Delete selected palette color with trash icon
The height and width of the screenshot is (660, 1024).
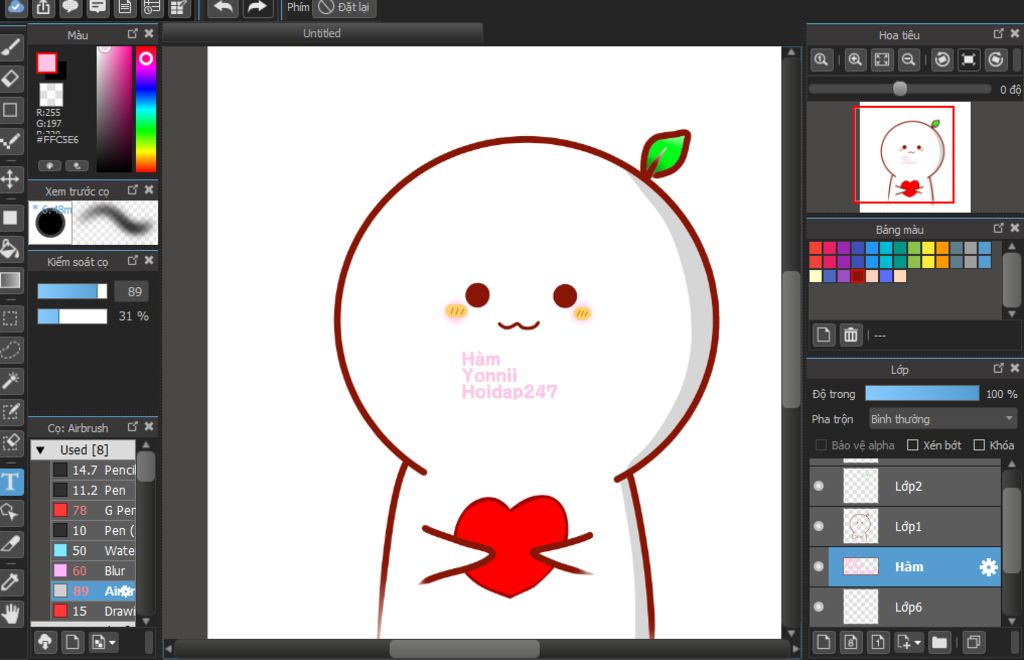(850, 336)
